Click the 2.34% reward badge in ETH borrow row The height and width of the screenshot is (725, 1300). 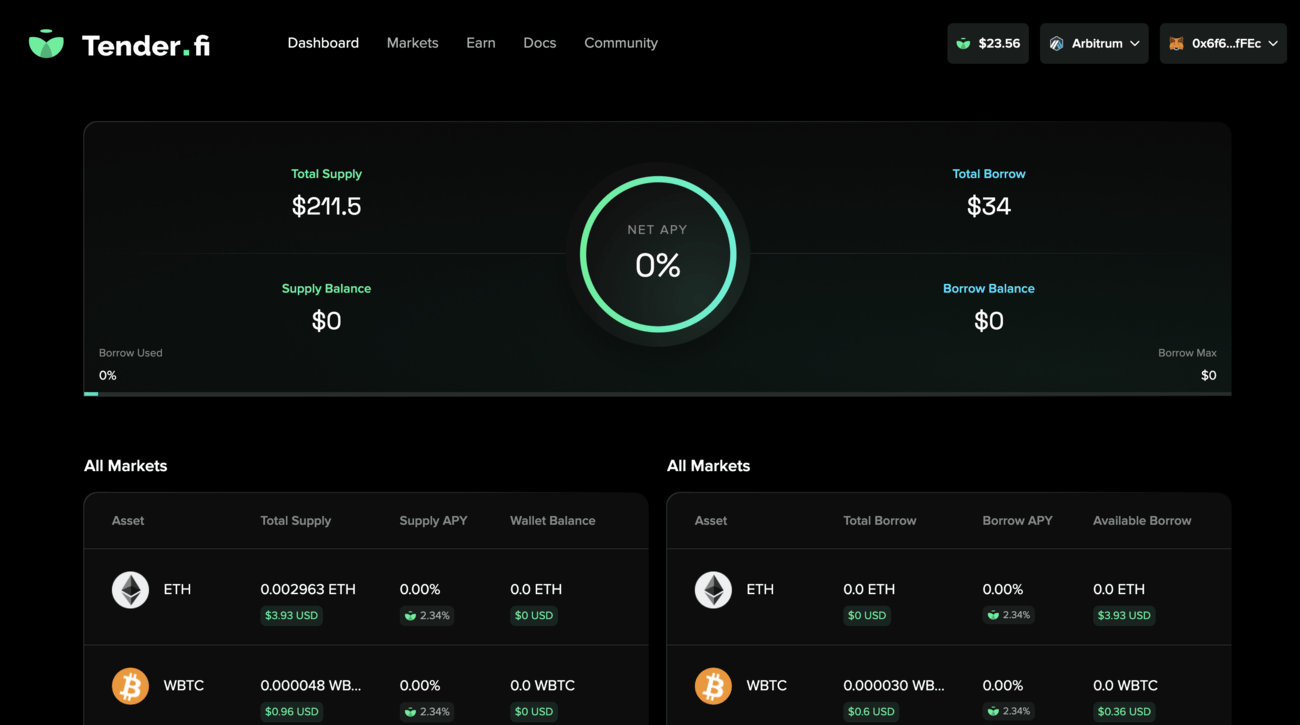click(x=1010, y=616)
